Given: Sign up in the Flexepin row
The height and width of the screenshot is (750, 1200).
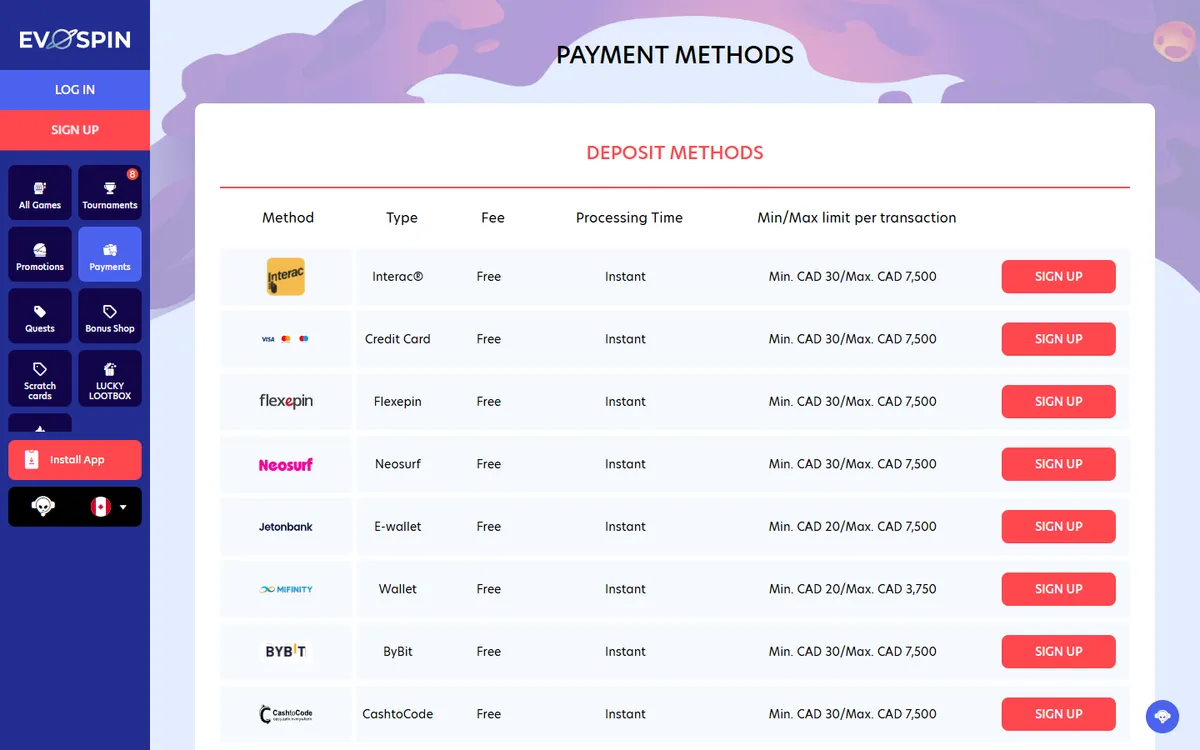Looking at the screenshot, I should pos(1059,401).
